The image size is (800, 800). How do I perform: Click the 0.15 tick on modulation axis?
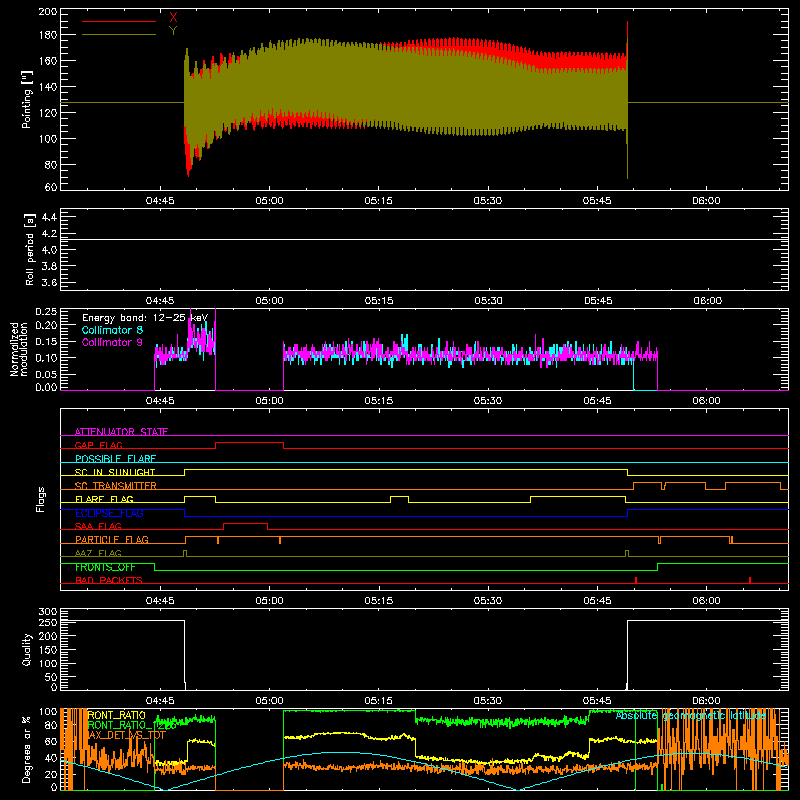(46, 341)
